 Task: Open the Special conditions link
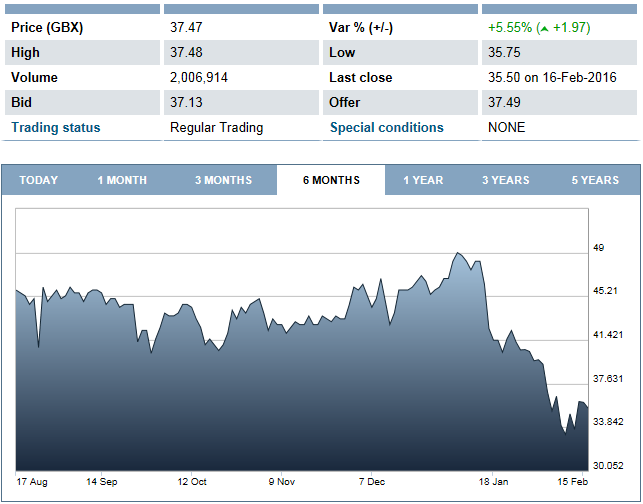(386, 127)
